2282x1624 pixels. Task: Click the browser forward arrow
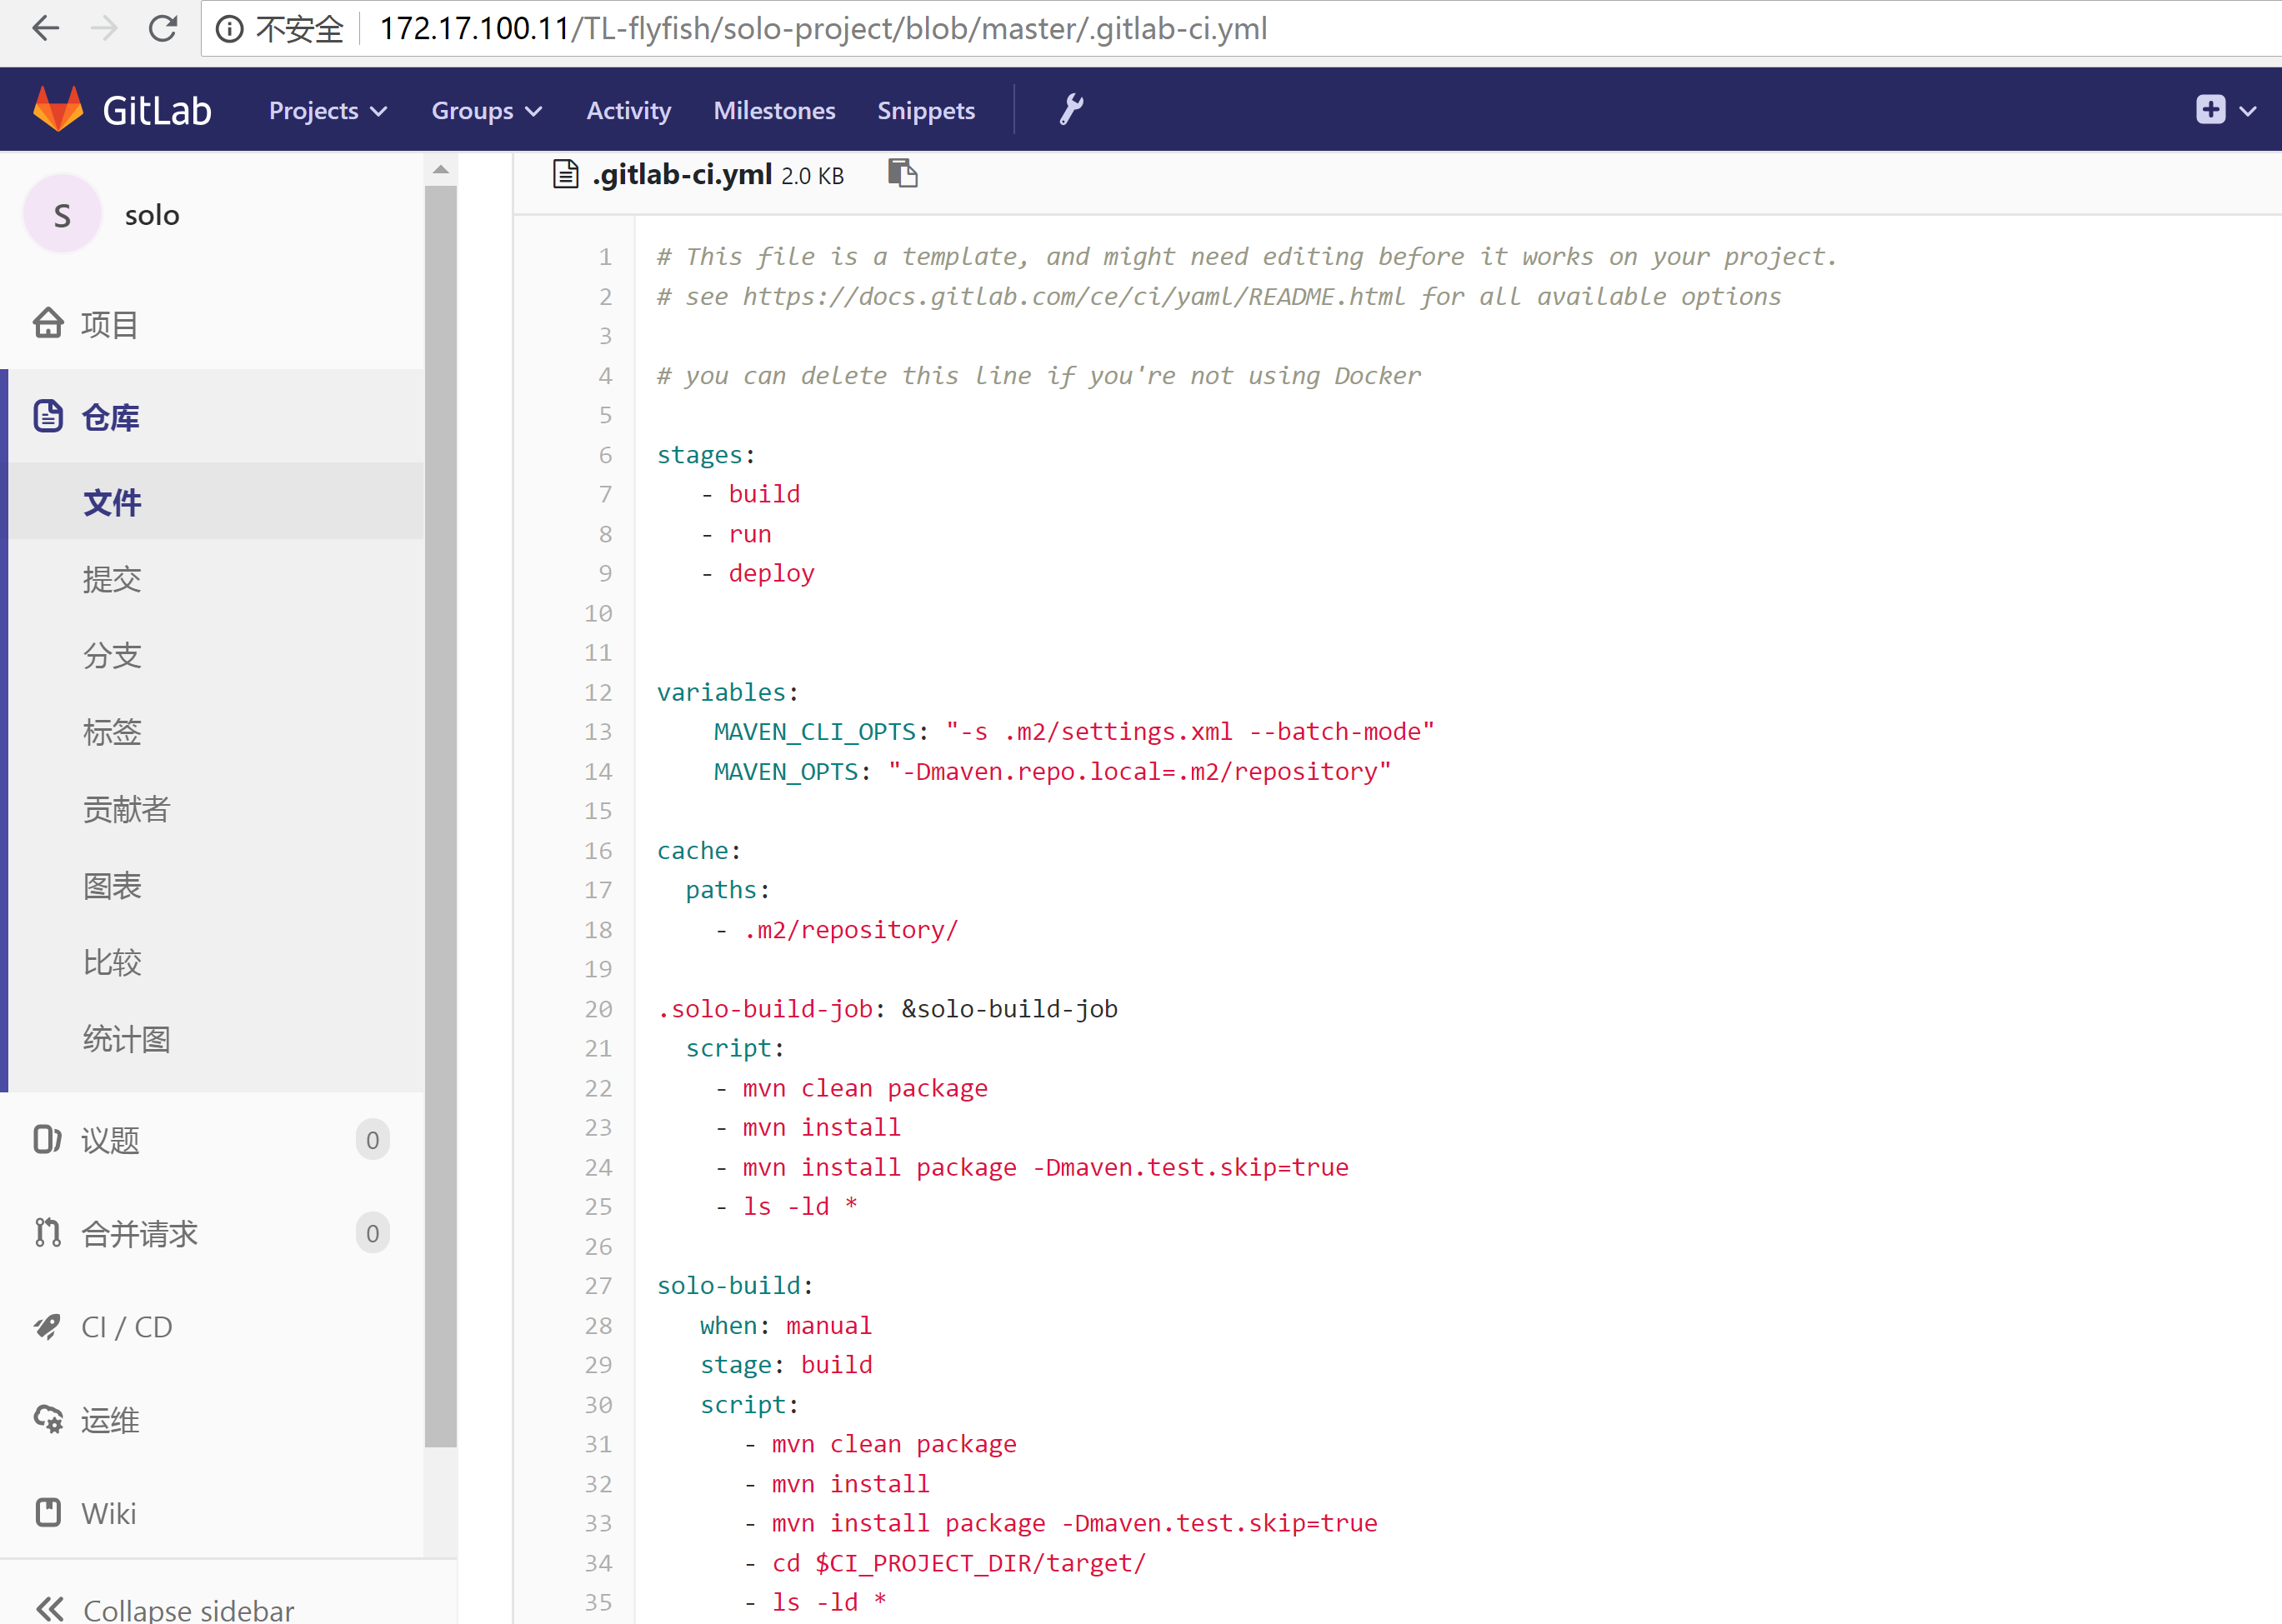104,29
